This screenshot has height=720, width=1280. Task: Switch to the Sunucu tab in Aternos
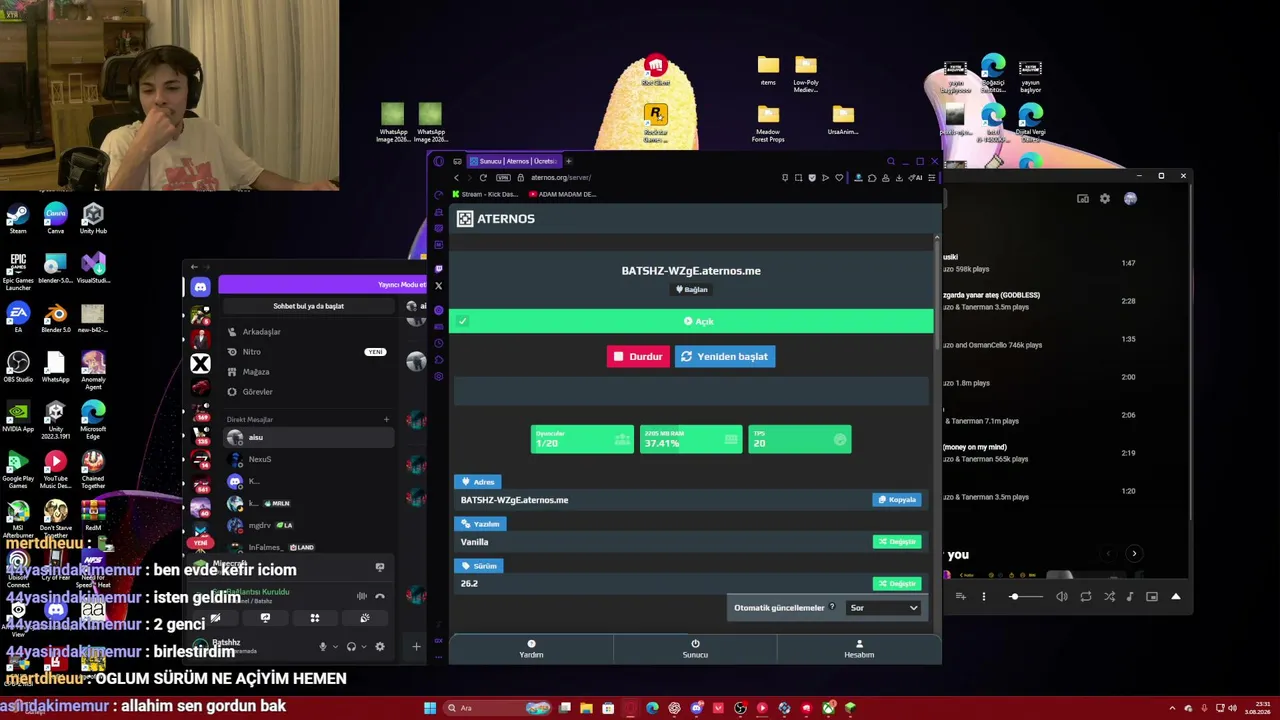pyautogui.click(x=695, y=649)
